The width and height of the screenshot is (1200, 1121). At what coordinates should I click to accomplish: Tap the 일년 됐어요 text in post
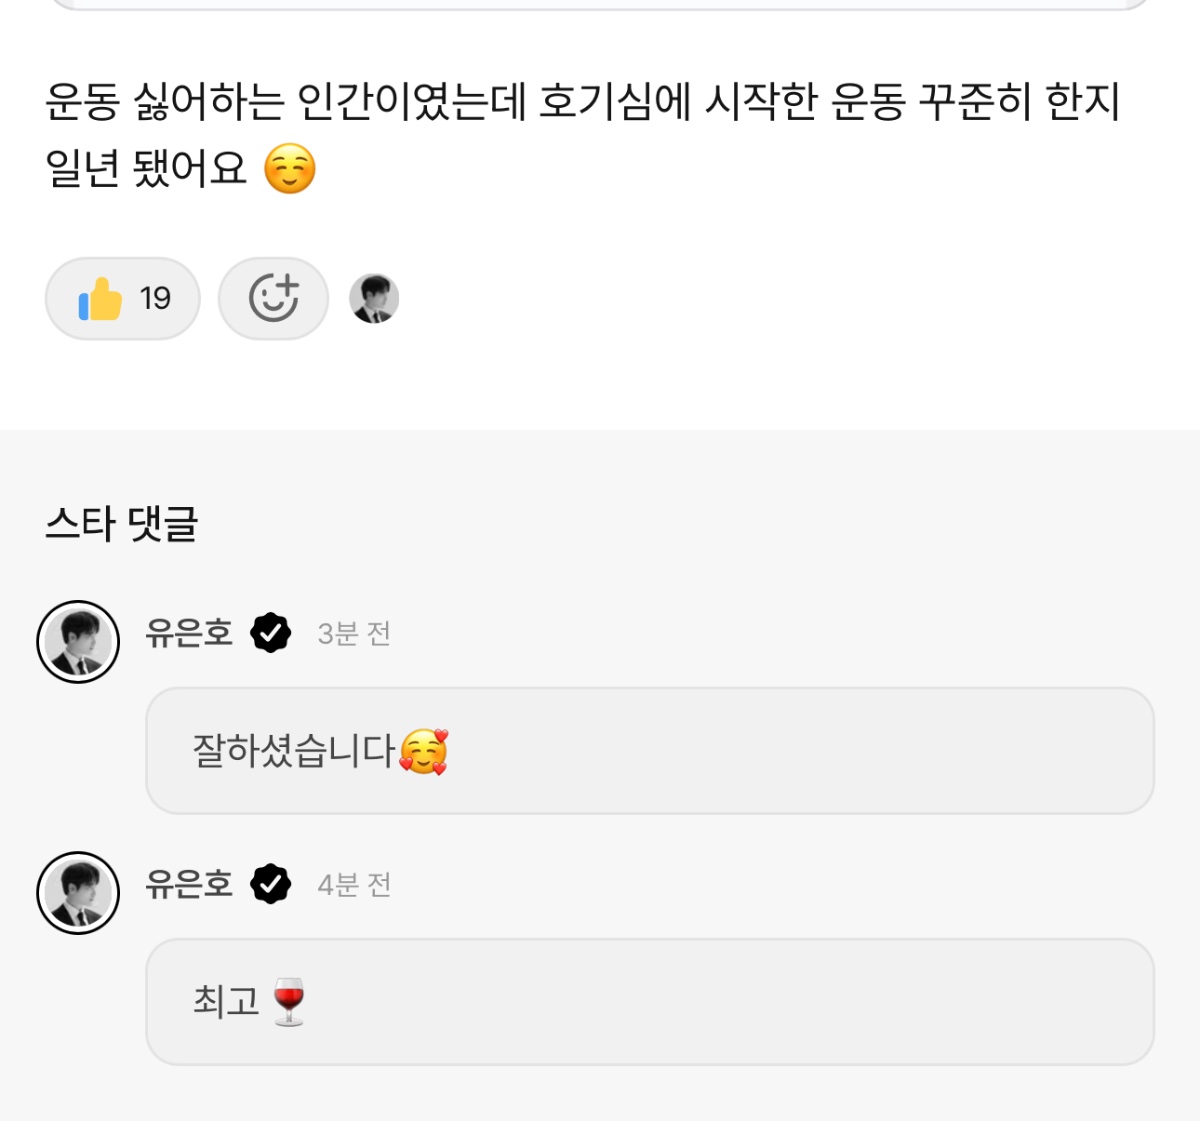tap(146, 168)
